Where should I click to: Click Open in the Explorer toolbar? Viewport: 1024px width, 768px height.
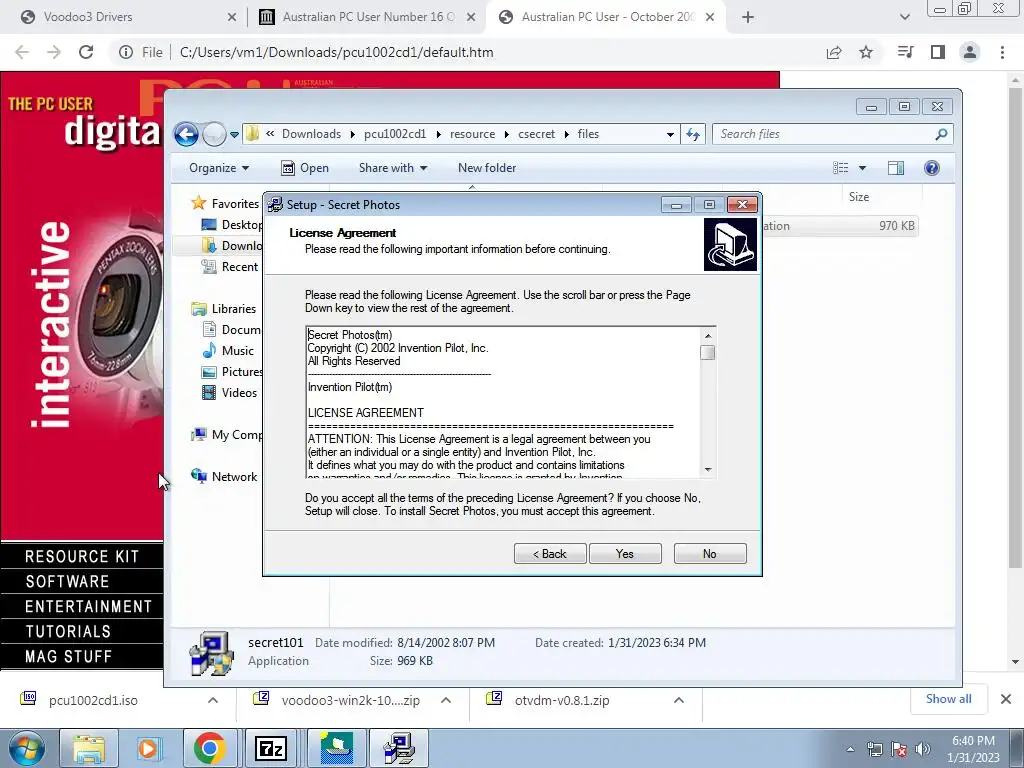[305, 168]
